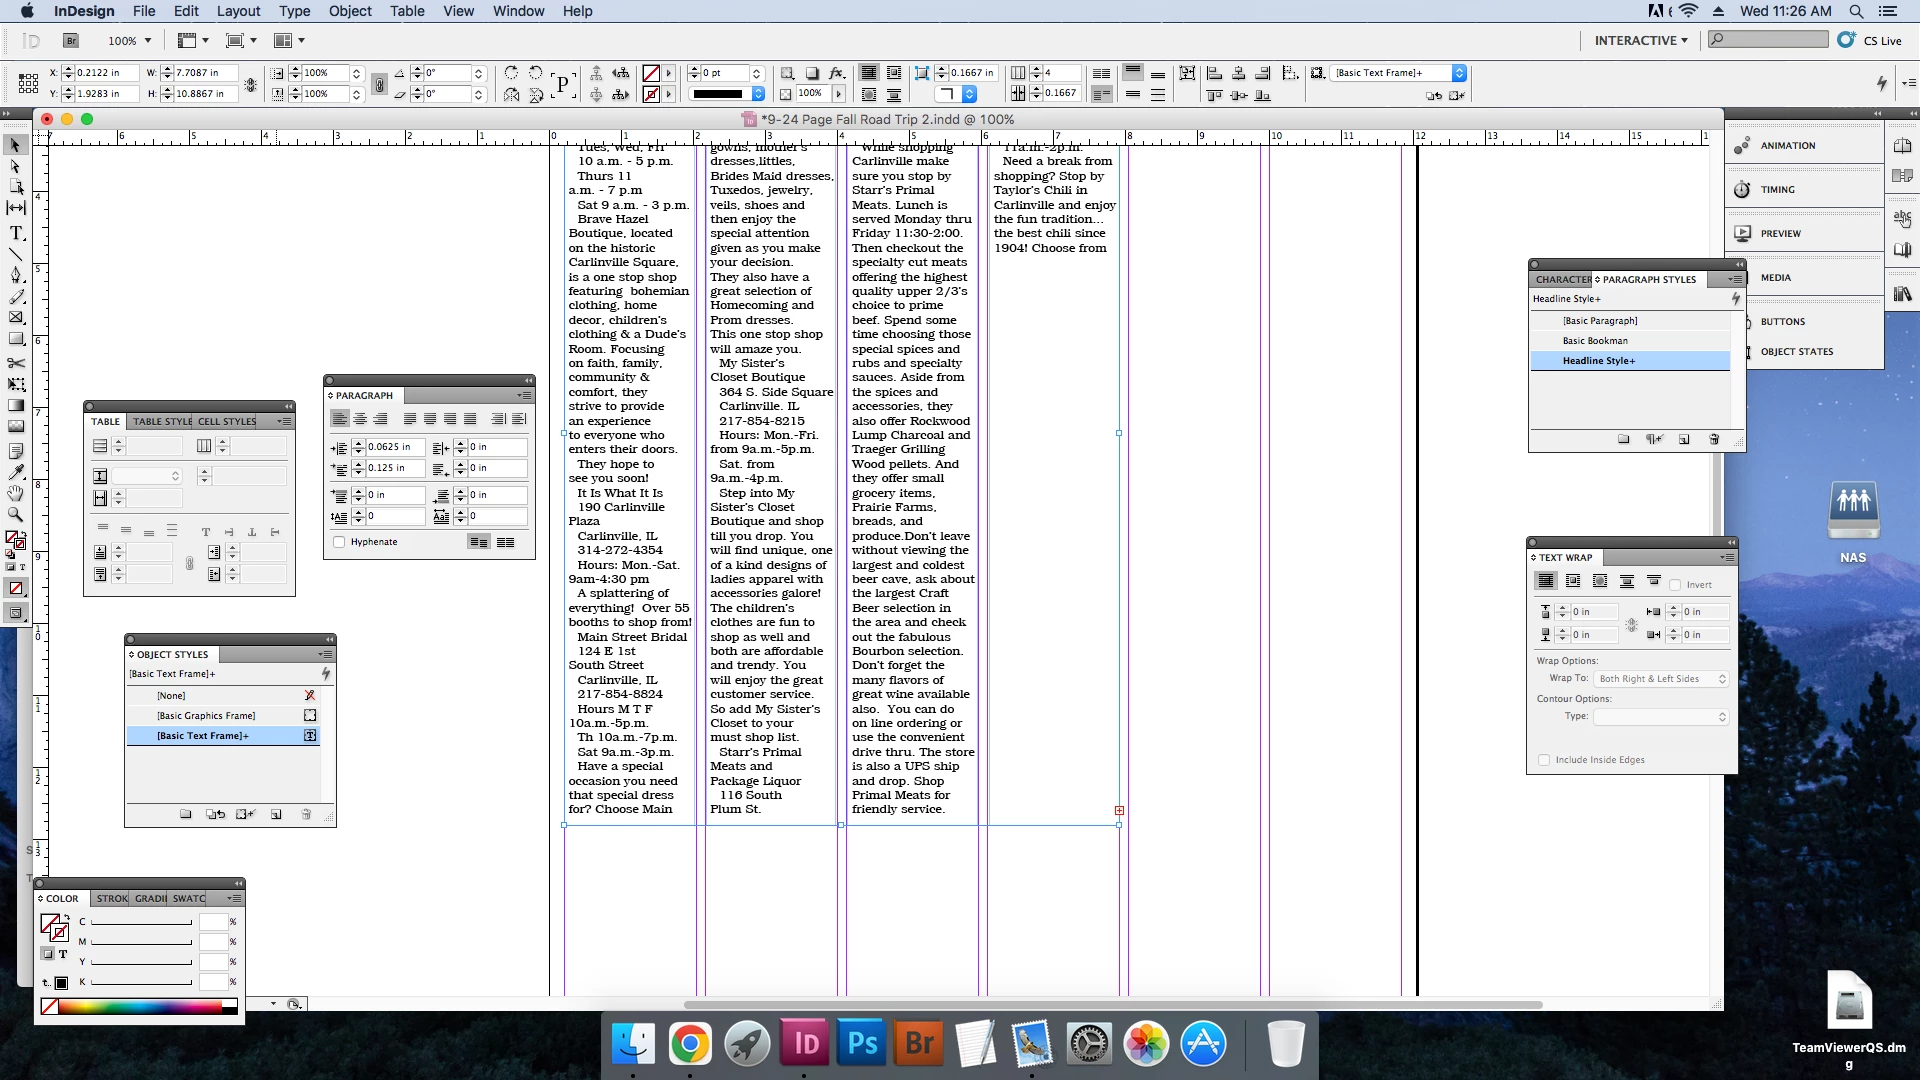Select the Eyedropper tool
This screenshot has width=1920, height=1080.
[16, 471]
